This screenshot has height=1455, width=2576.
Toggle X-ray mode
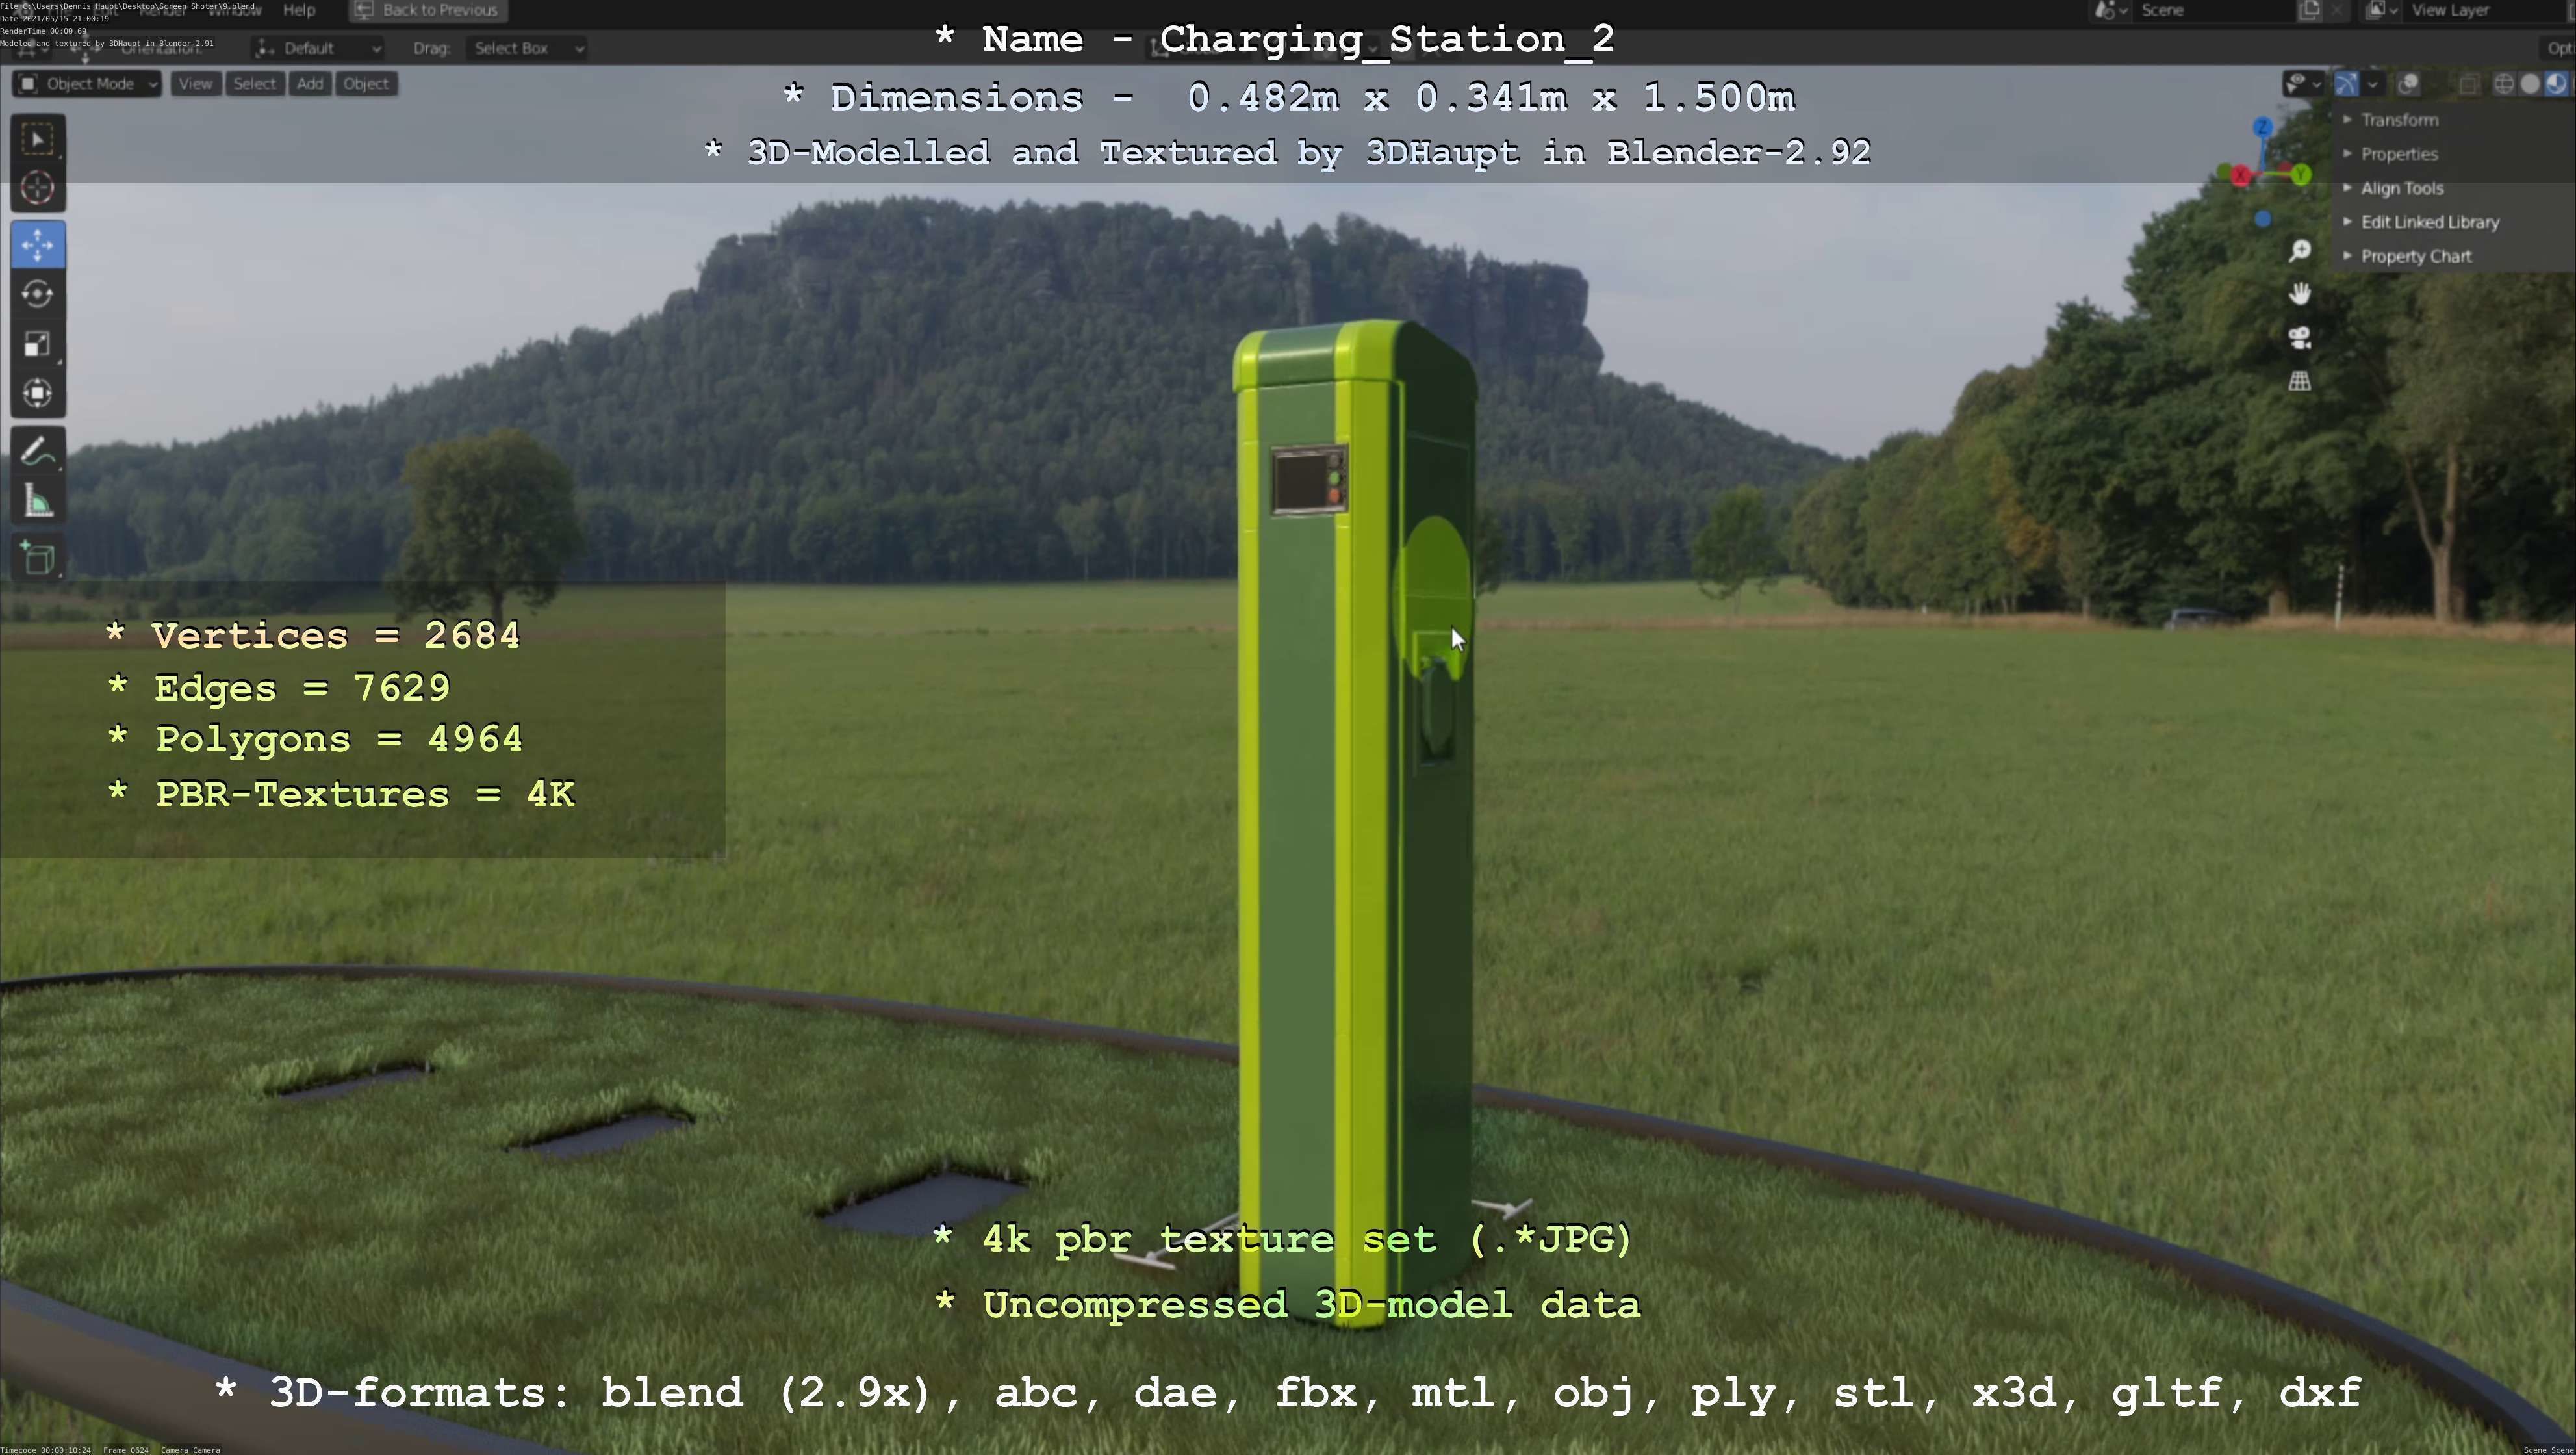point(2469,83)
